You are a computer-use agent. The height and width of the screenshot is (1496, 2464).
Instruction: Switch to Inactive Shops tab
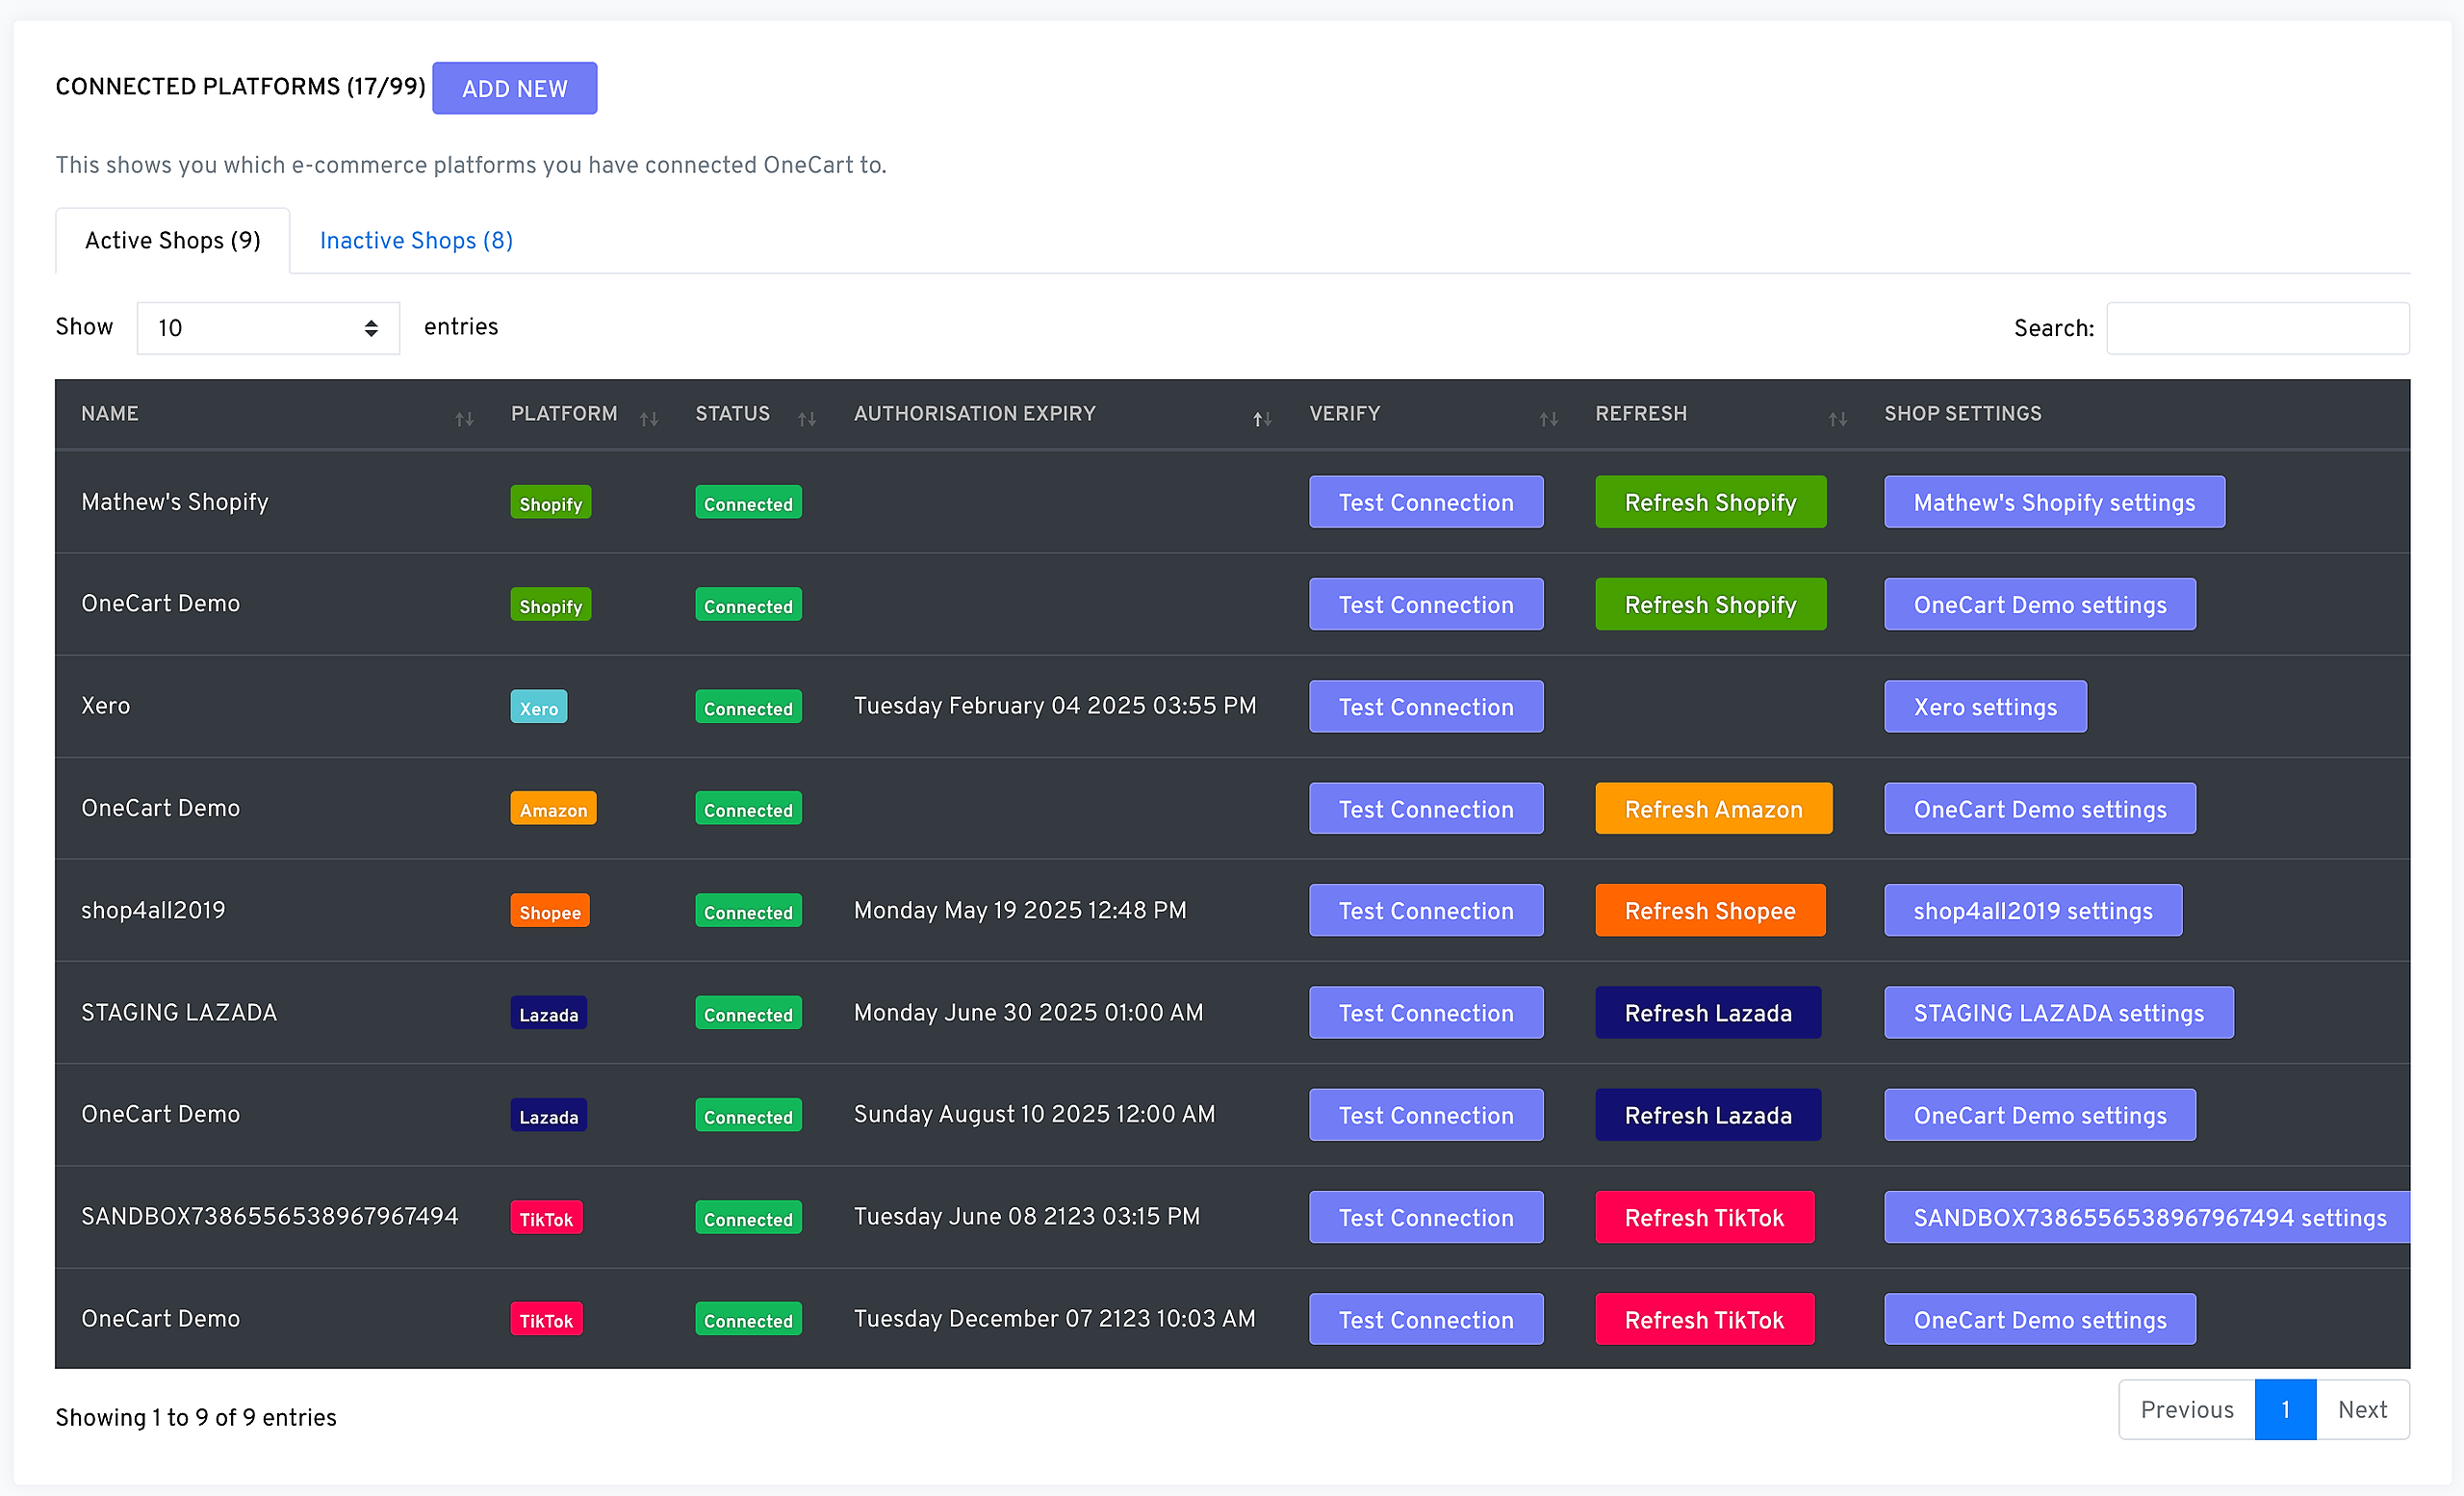coord(416,241)
